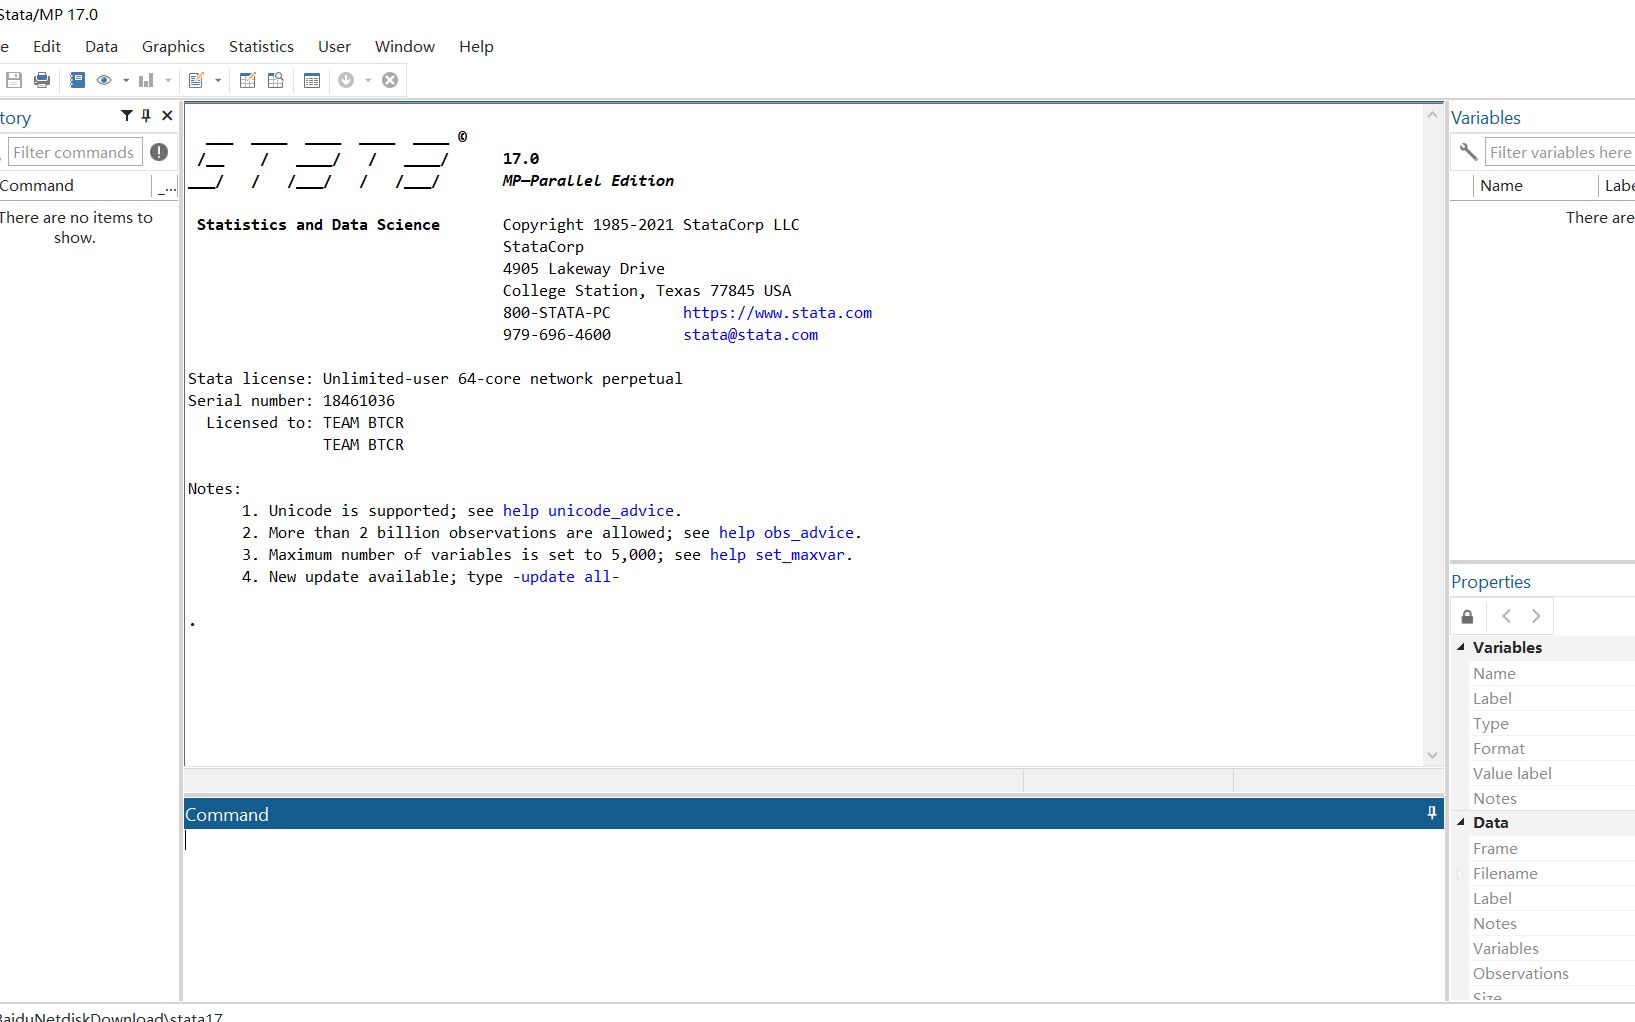Open the Data Editor in edit mode

[x=247, y=80]
